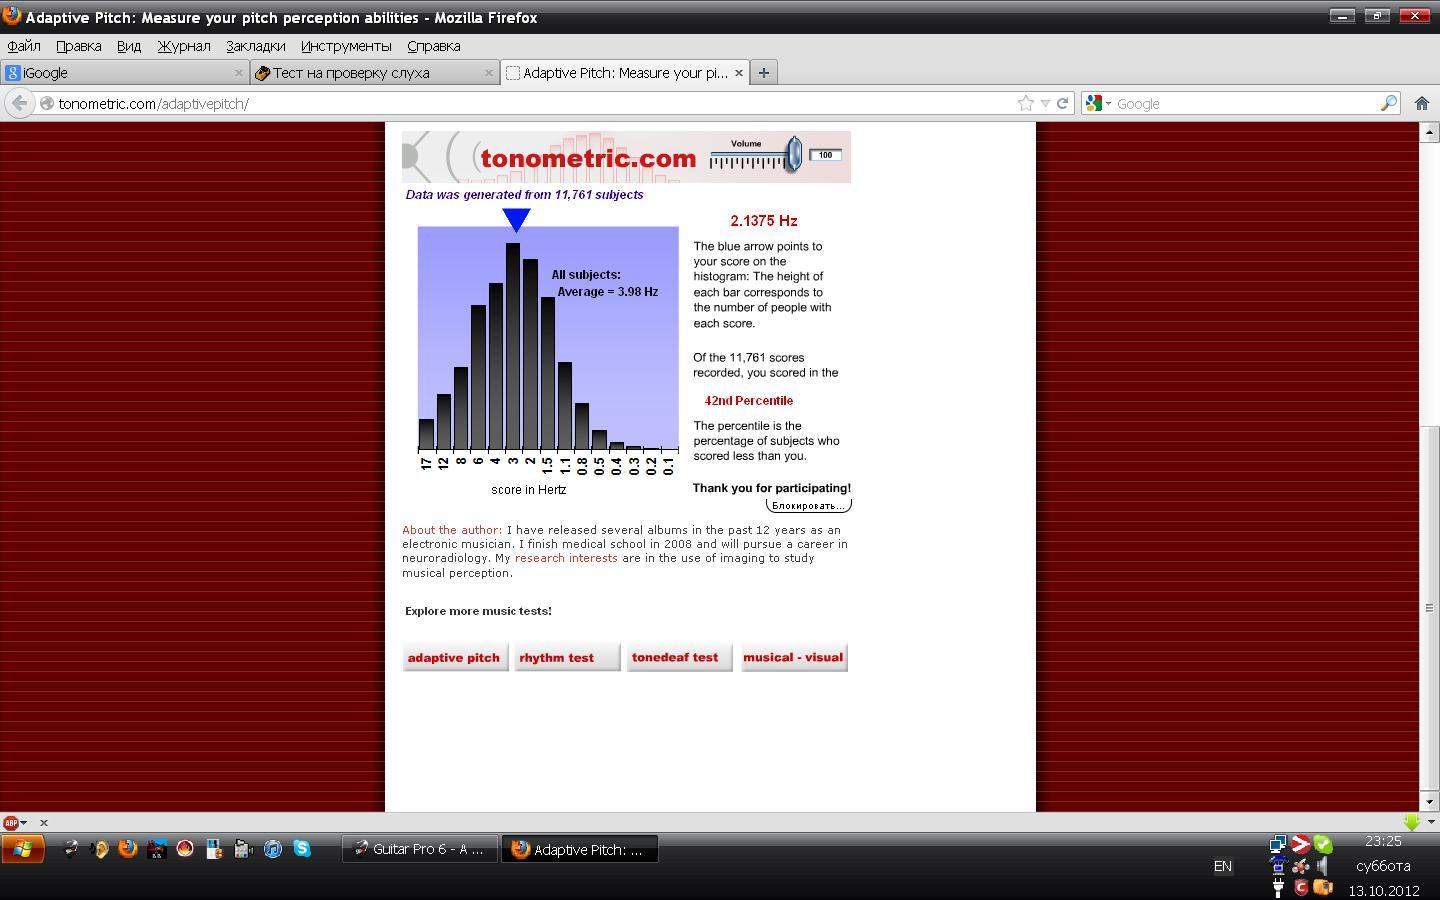This screenshot has height=900, width=1440.
Task: Open the Windows Start button
Action: 22,850
